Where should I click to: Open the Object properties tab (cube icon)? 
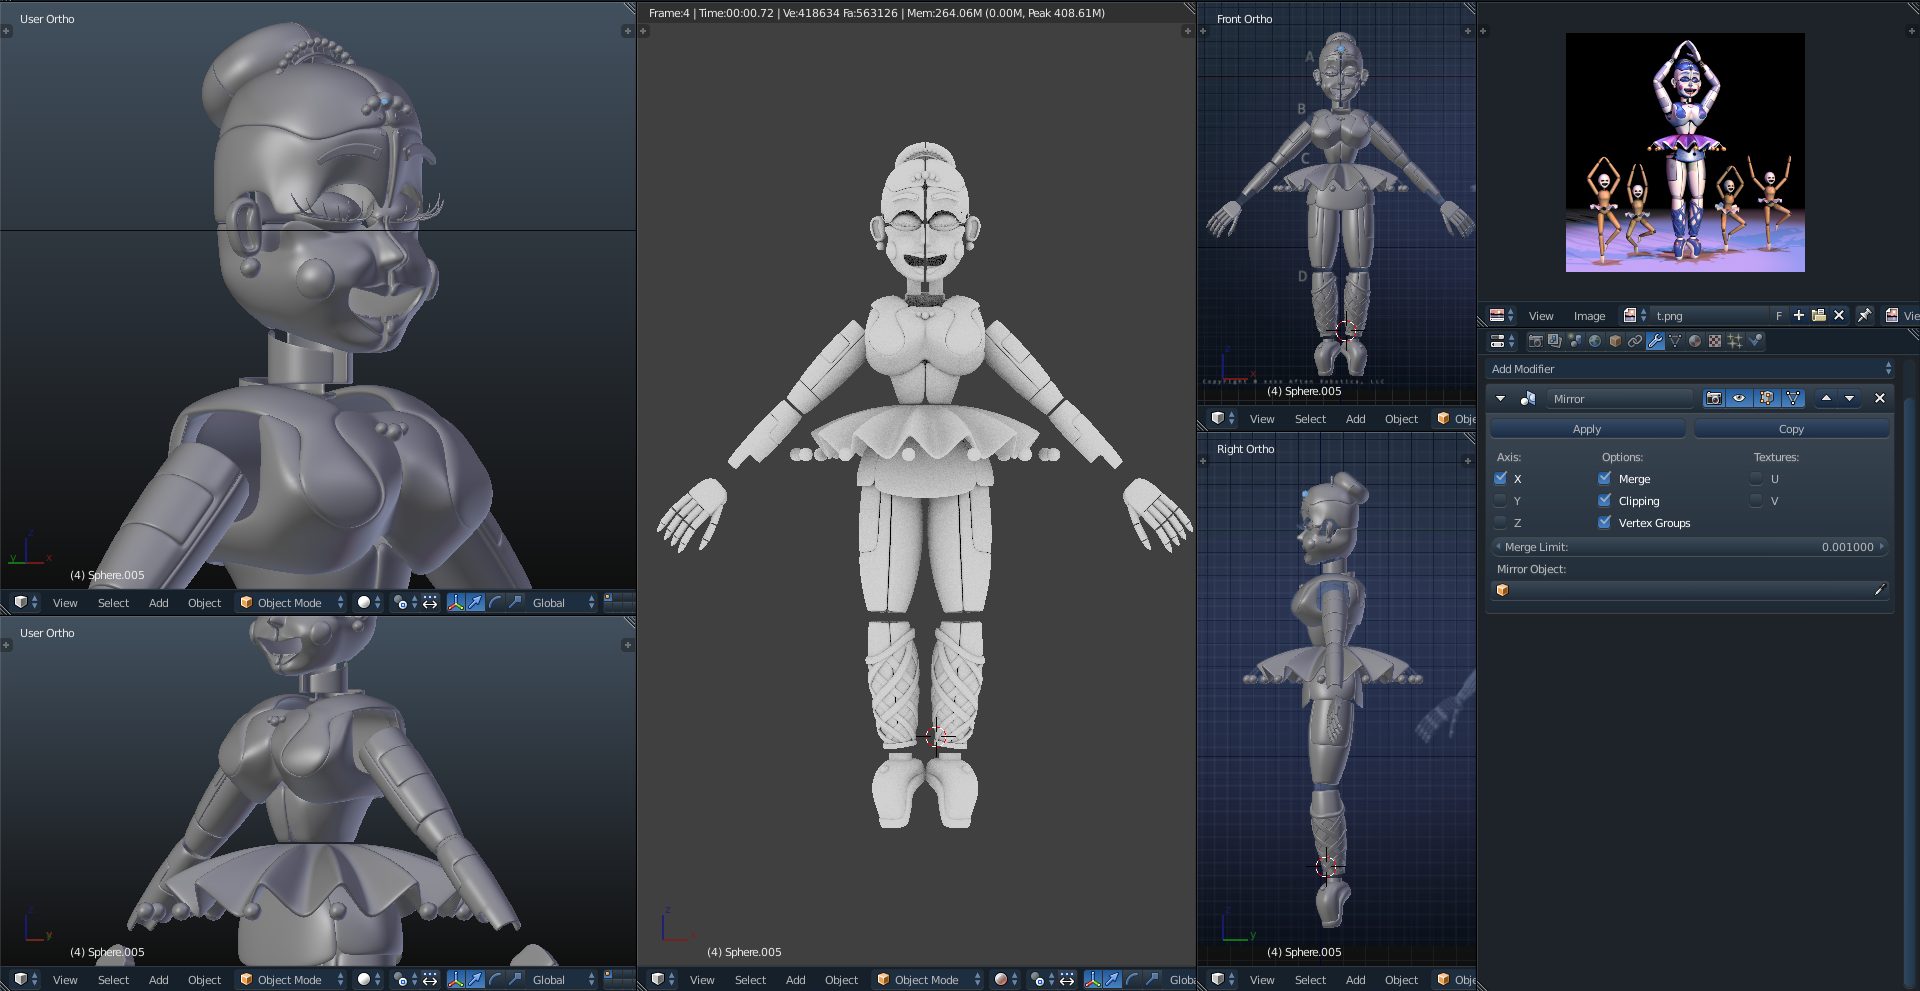coord(1615,341)
